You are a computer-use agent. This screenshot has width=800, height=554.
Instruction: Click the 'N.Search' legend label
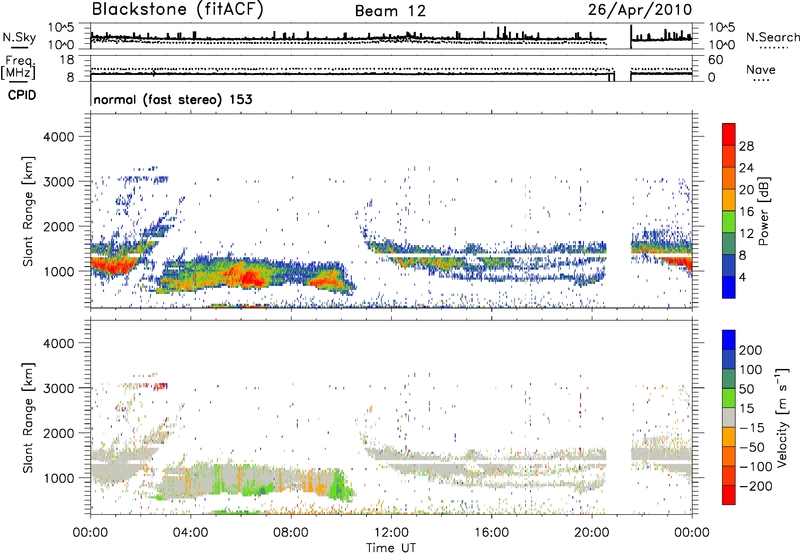click(x=773, y=37)
